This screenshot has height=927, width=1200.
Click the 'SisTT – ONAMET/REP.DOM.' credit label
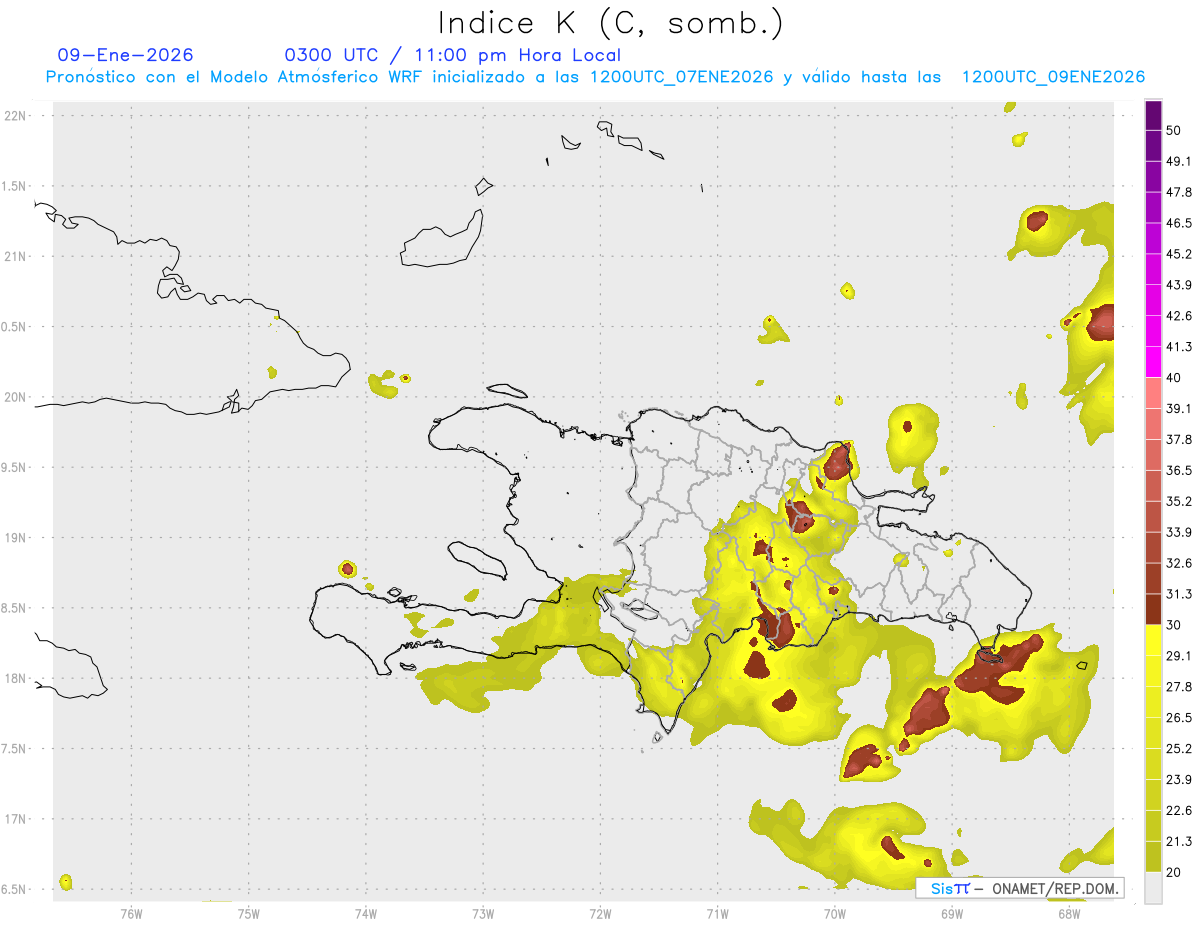point(1020,888)
